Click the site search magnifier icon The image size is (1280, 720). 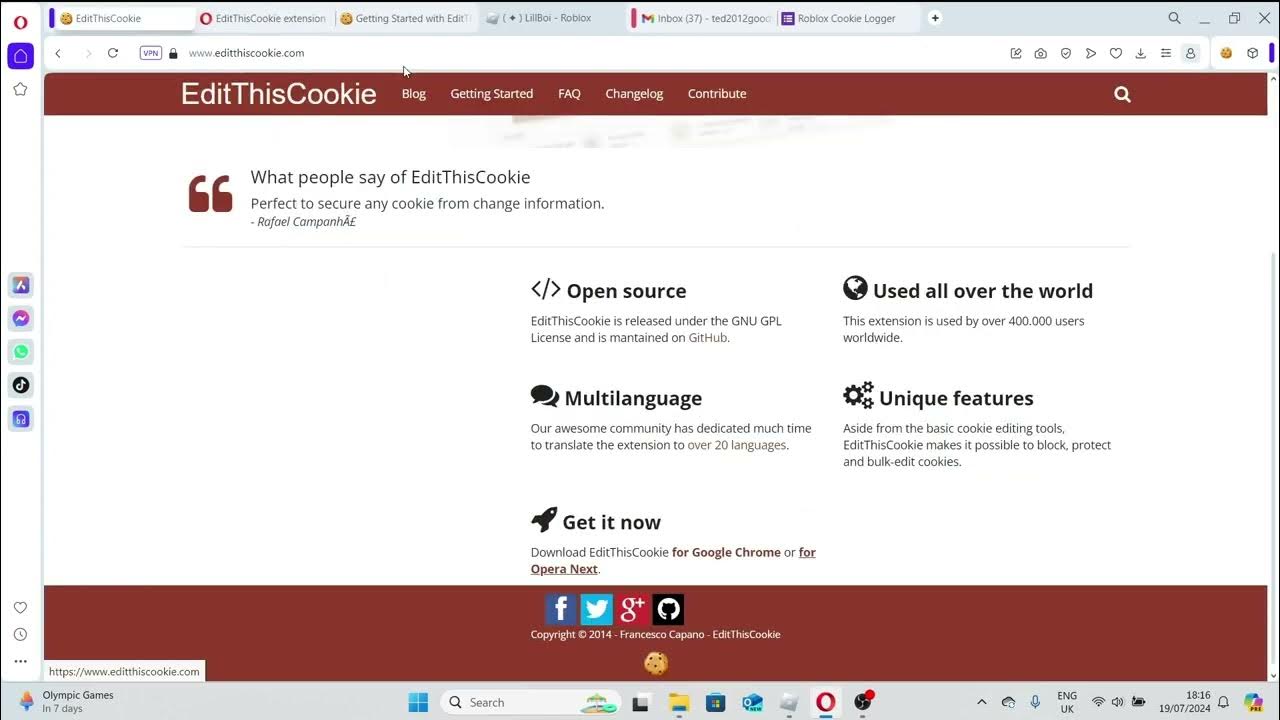[x=1122, y=94]
